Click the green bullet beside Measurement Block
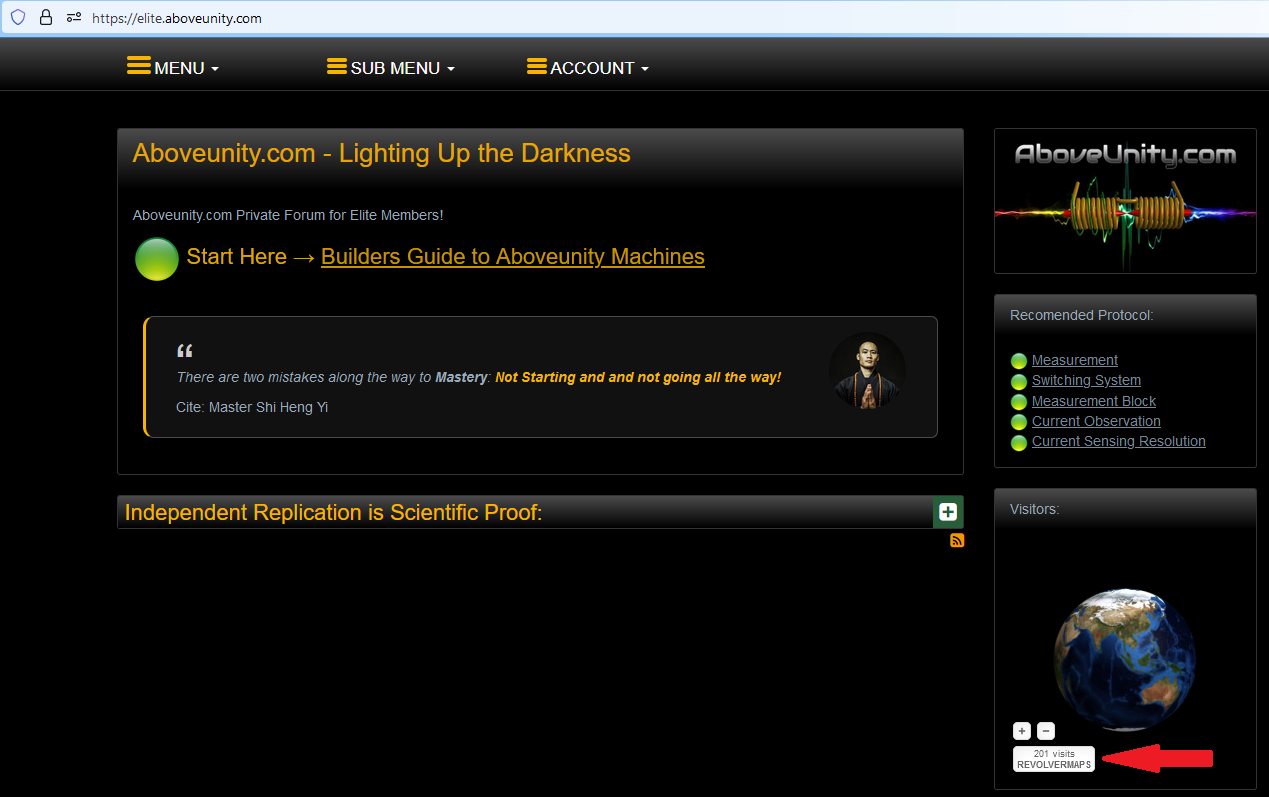The height and width of the screenshot is (797, 1269). [1019, 402]
